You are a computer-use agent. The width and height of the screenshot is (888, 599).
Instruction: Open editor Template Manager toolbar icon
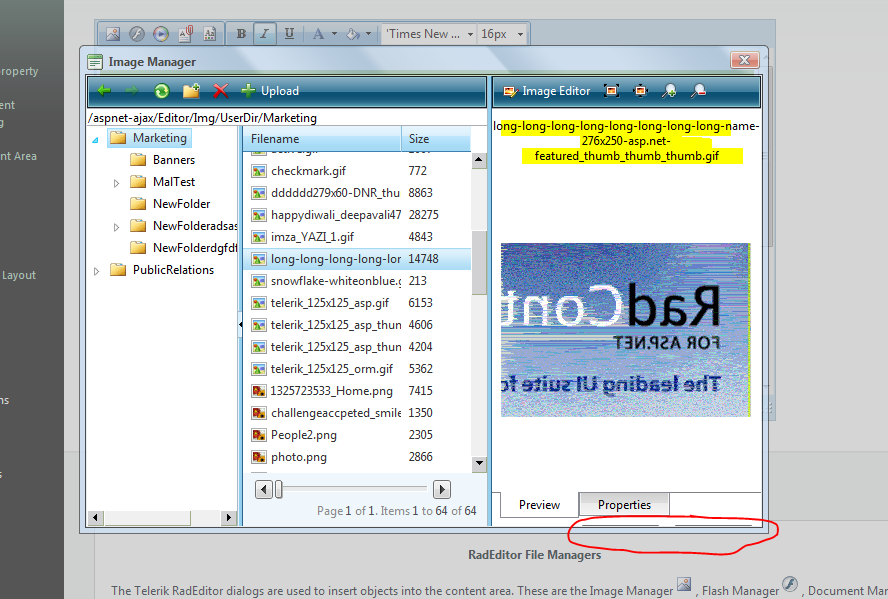pos(210,34)
